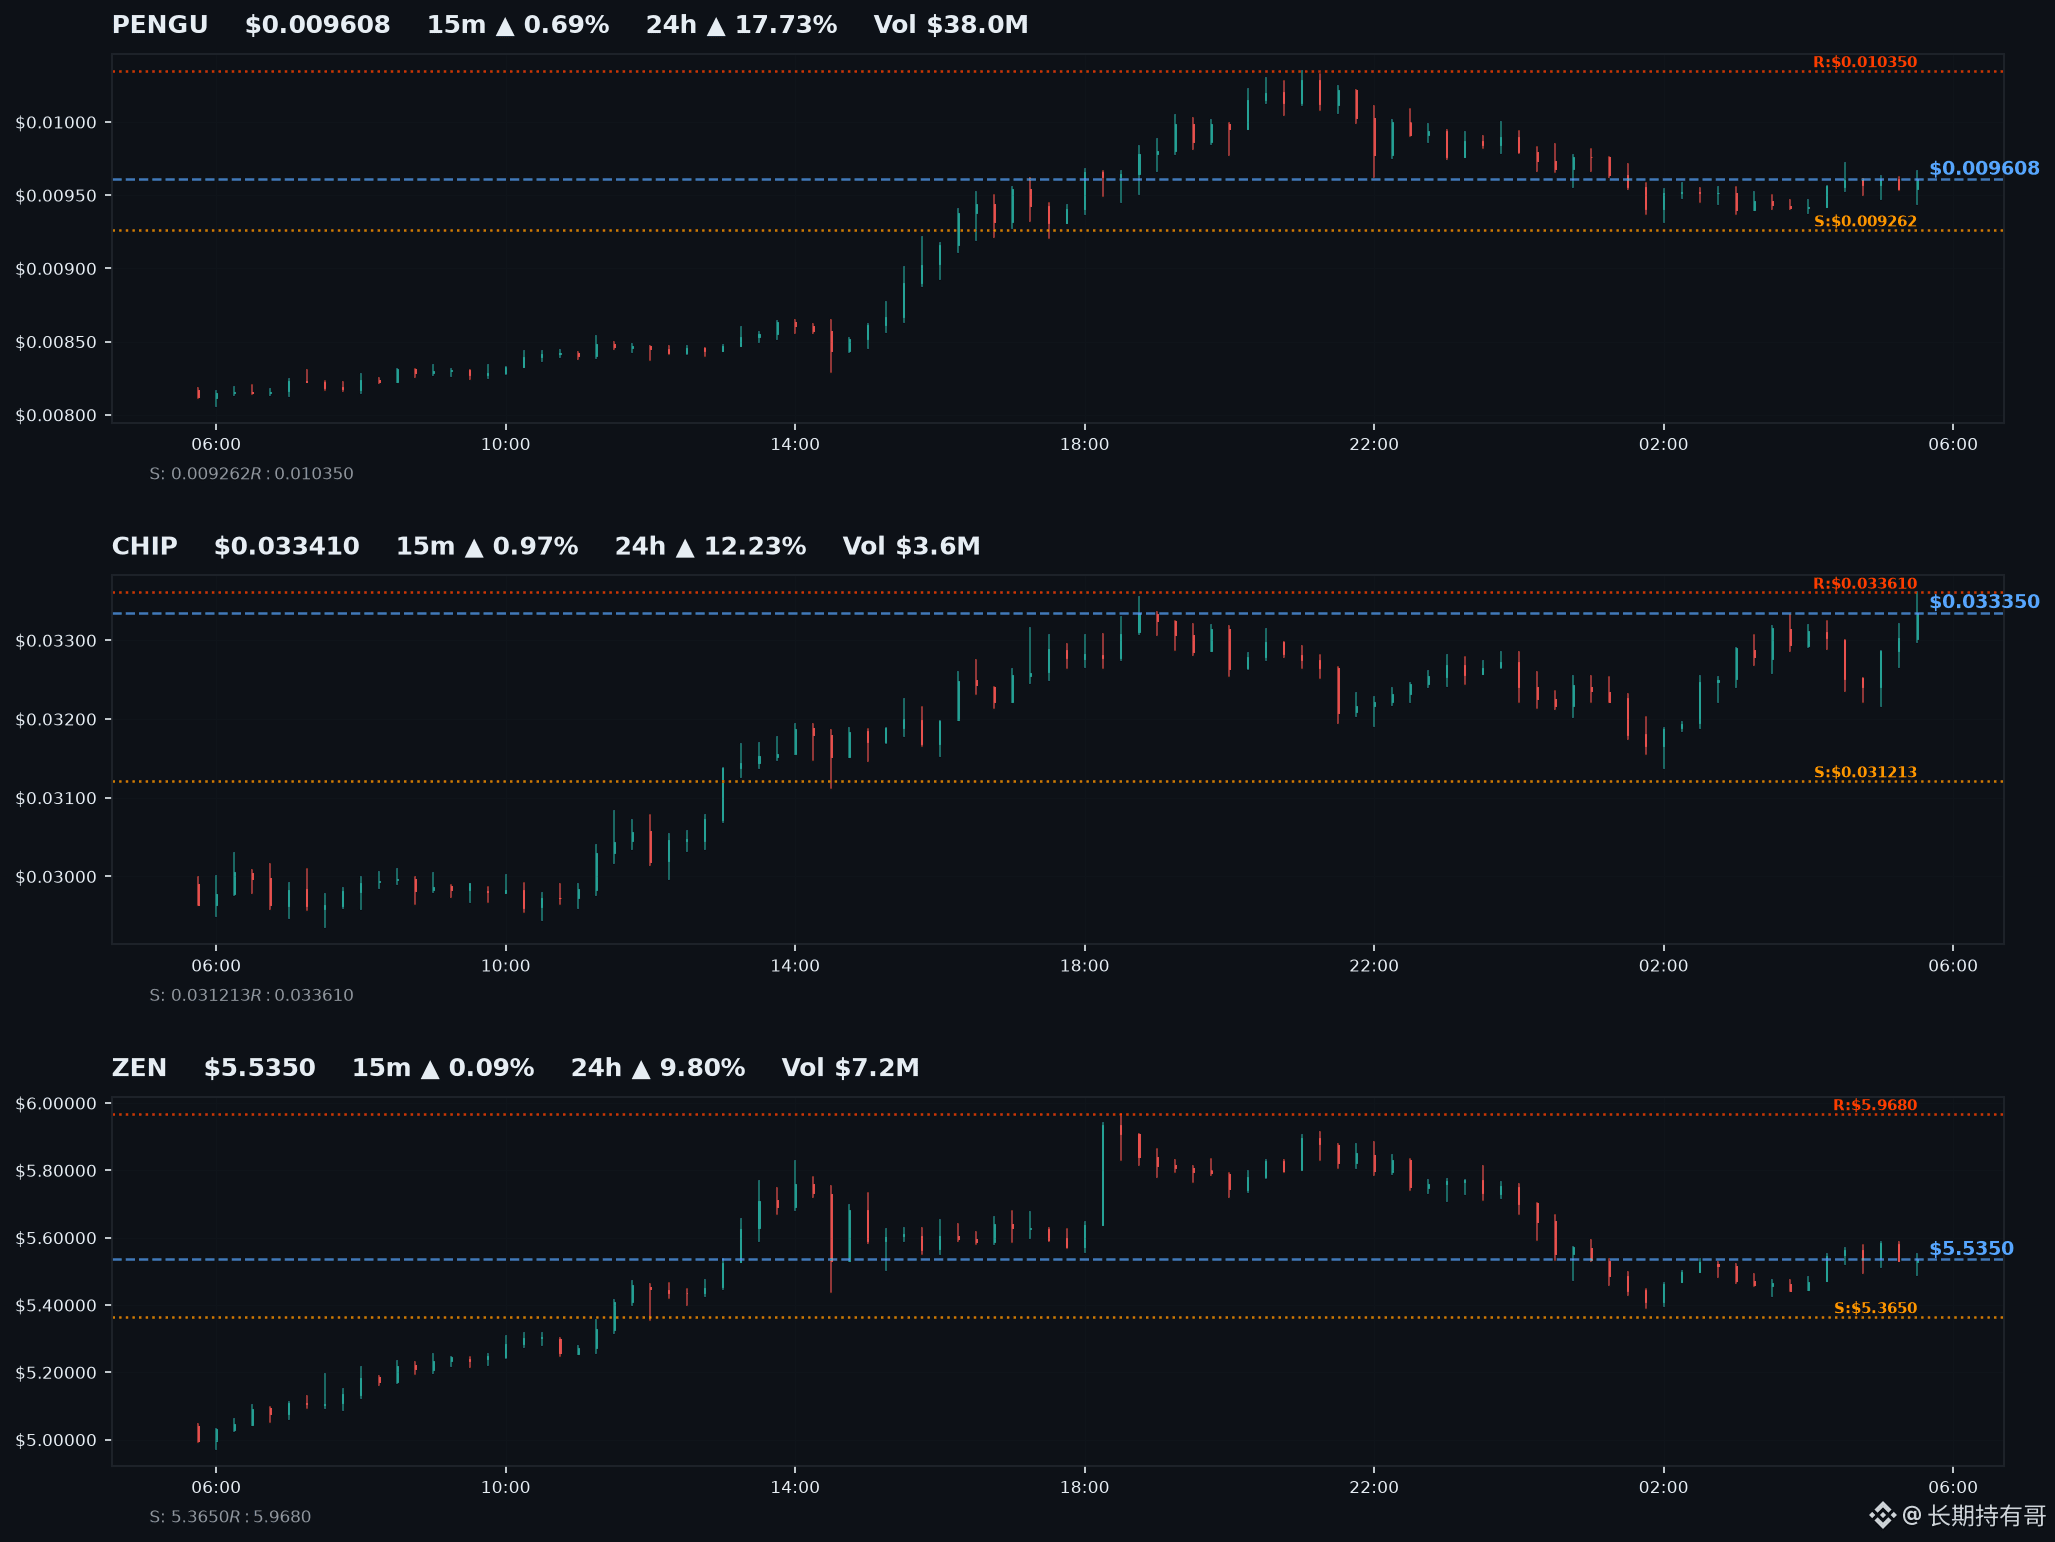2055x1542 pixels.
Task: Select the $5.00000 y-axis tick
Action: (56, 1441)
